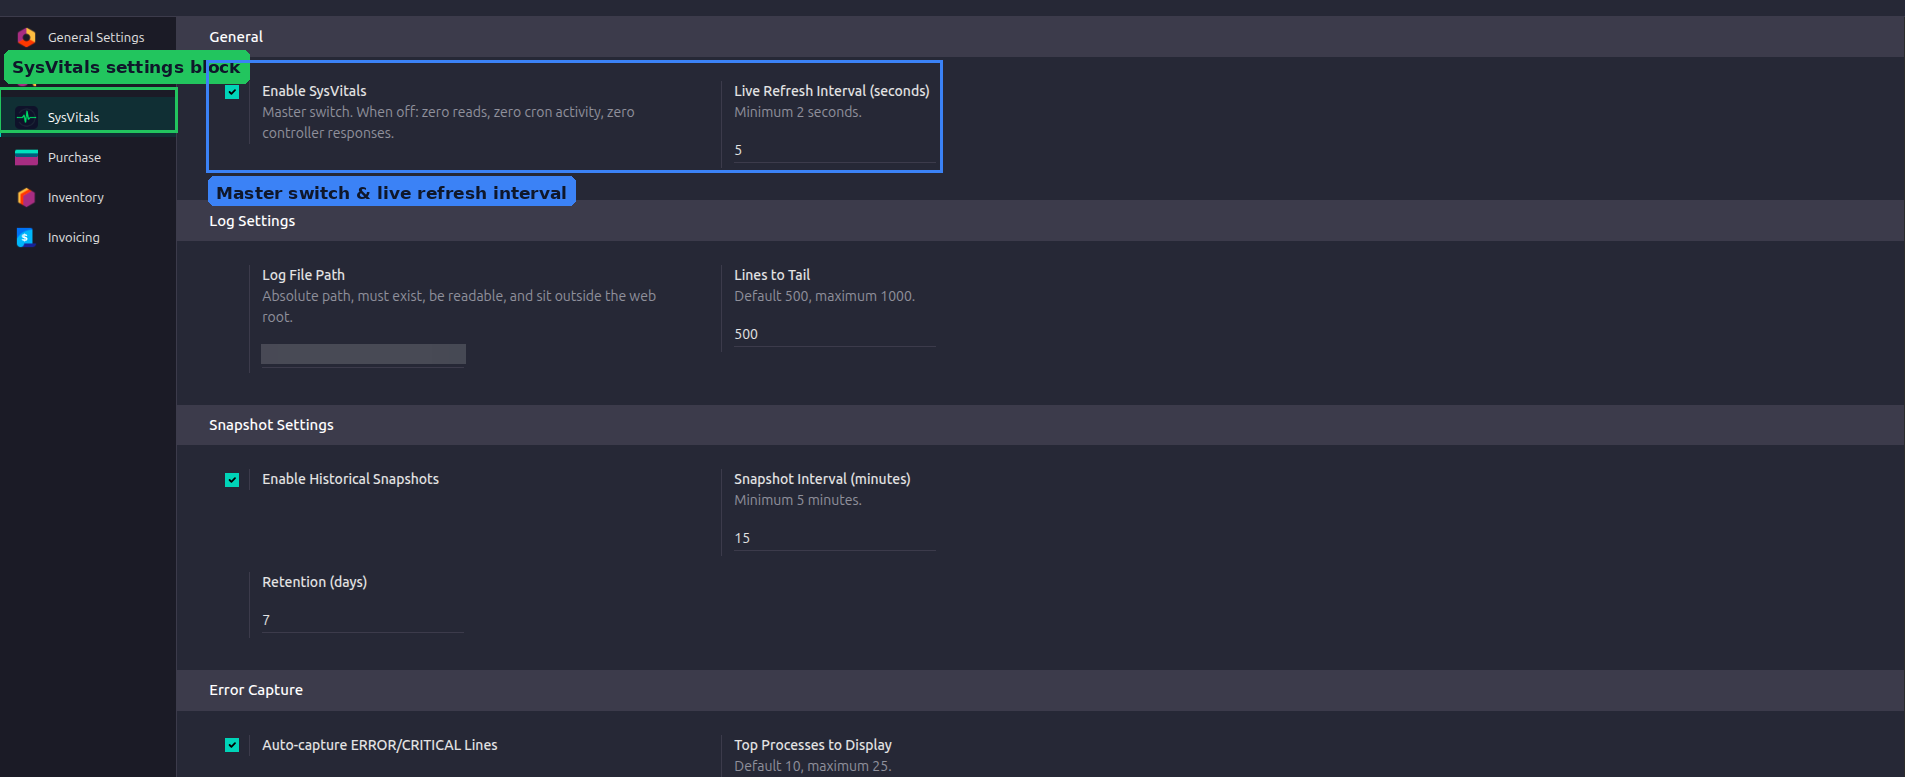This screenshot has width=1905, height=777.
Task: Click the Auto-capture ERROR/CRITICAL Lines label
Action: pos(379,745)
